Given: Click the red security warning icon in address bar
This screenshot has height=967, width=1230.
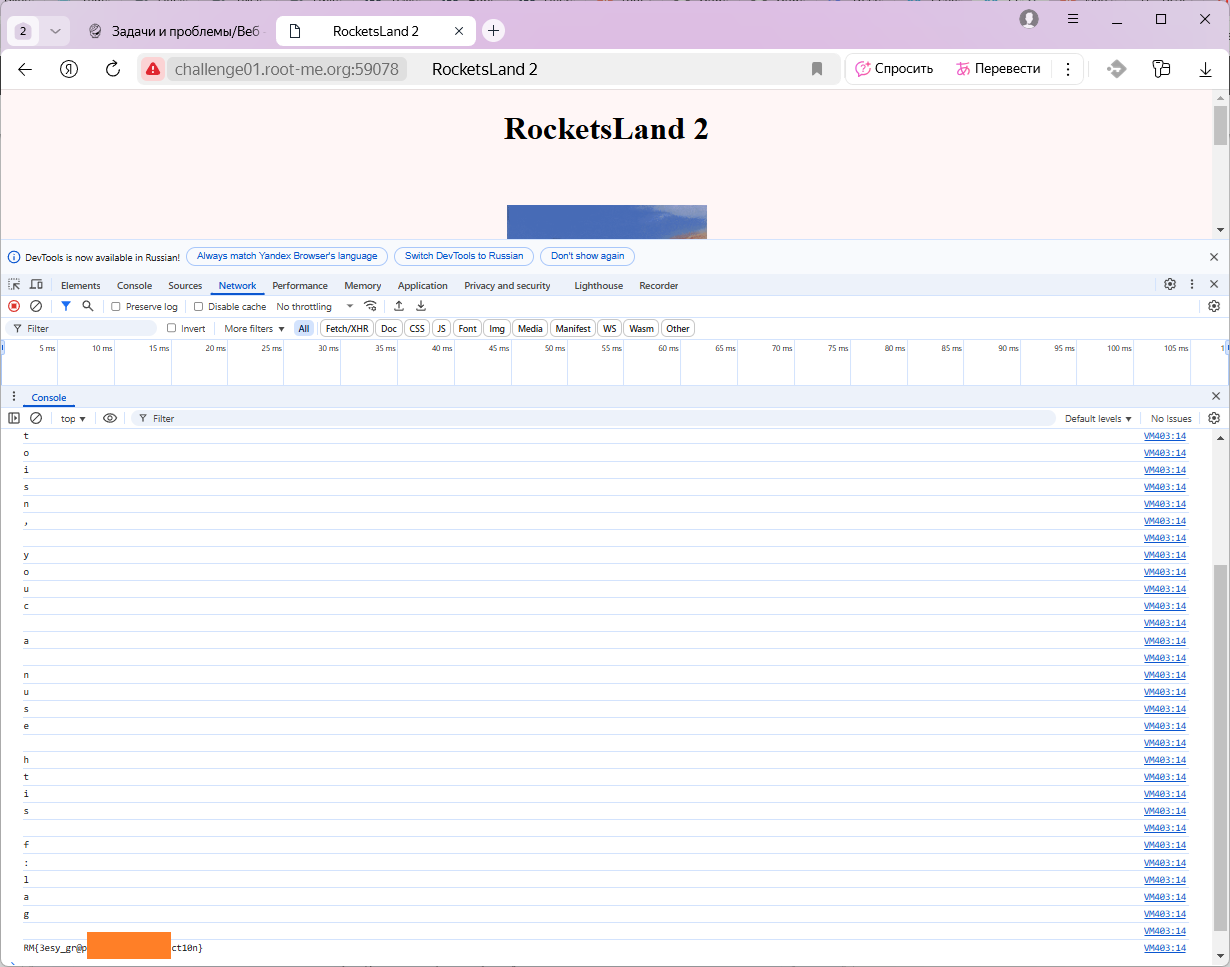Looking at the screenshot, I should 152,69.
